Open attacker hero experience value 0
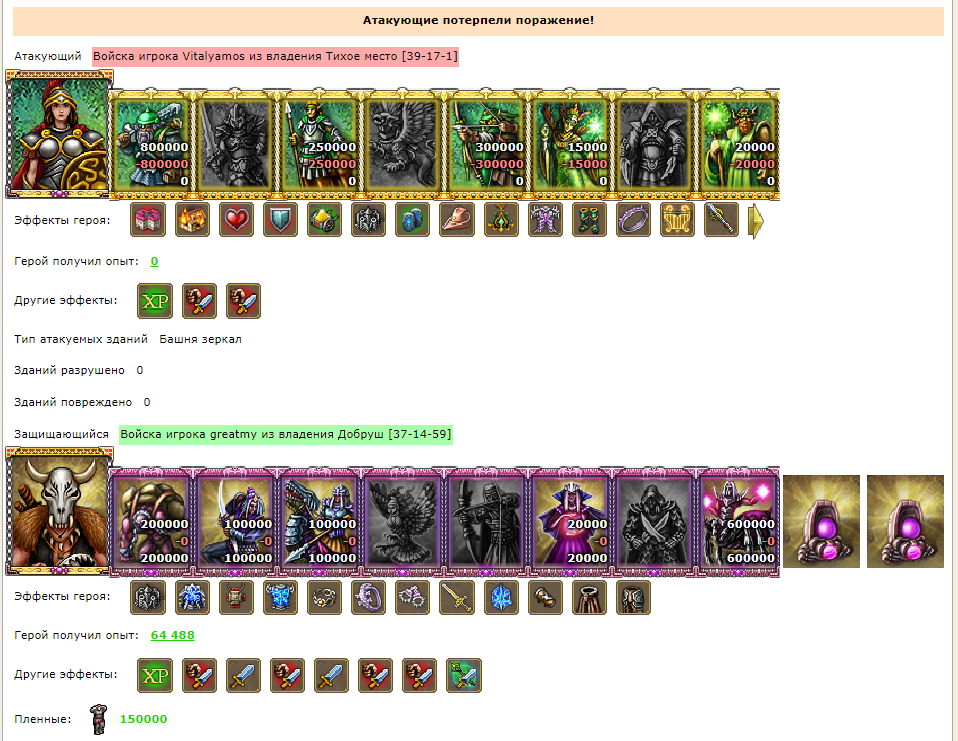The height and width of the screenshot is (741, 958). point(155,261)
